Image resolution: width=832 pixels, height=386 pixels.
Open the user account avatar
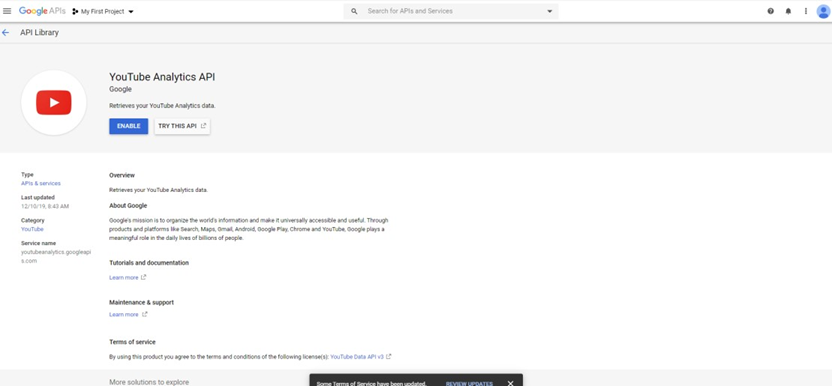coord(824,12)
